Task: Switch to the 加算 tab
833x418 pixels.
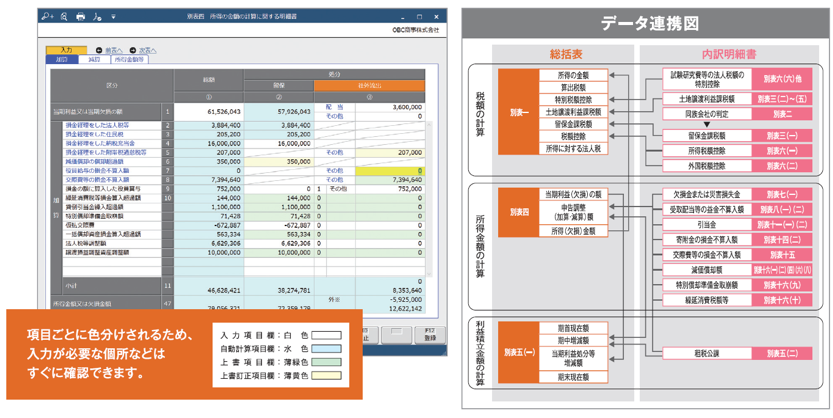Action: pos(62,59)
